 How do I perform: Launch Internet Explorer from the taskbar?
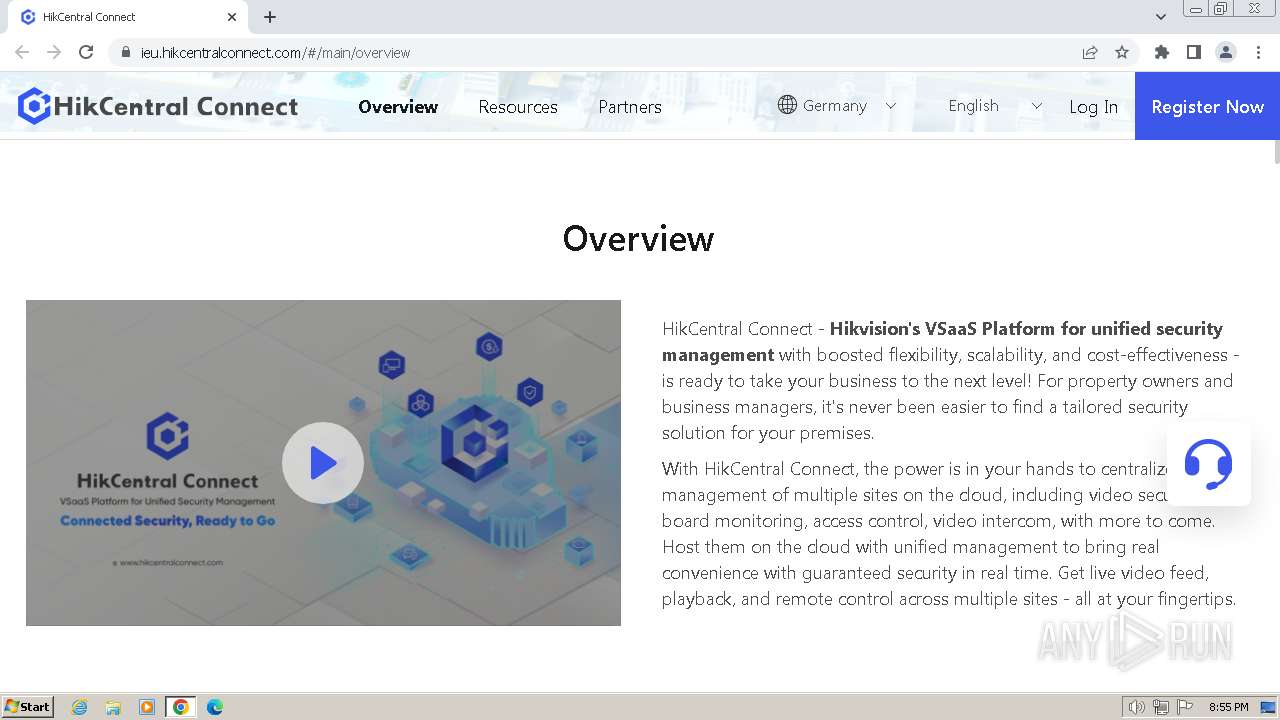tap(80, 707)
